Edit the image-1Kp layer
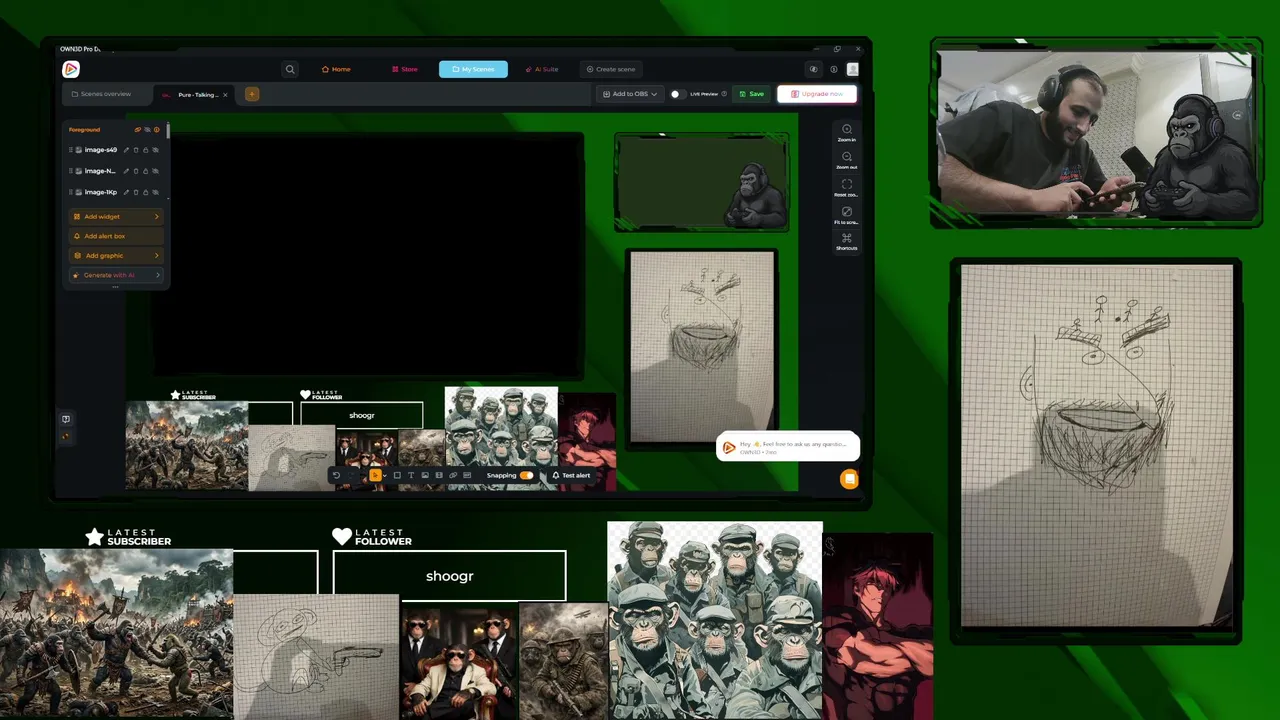This screenshot has height=720, width=1280. (x=127, y=192)
